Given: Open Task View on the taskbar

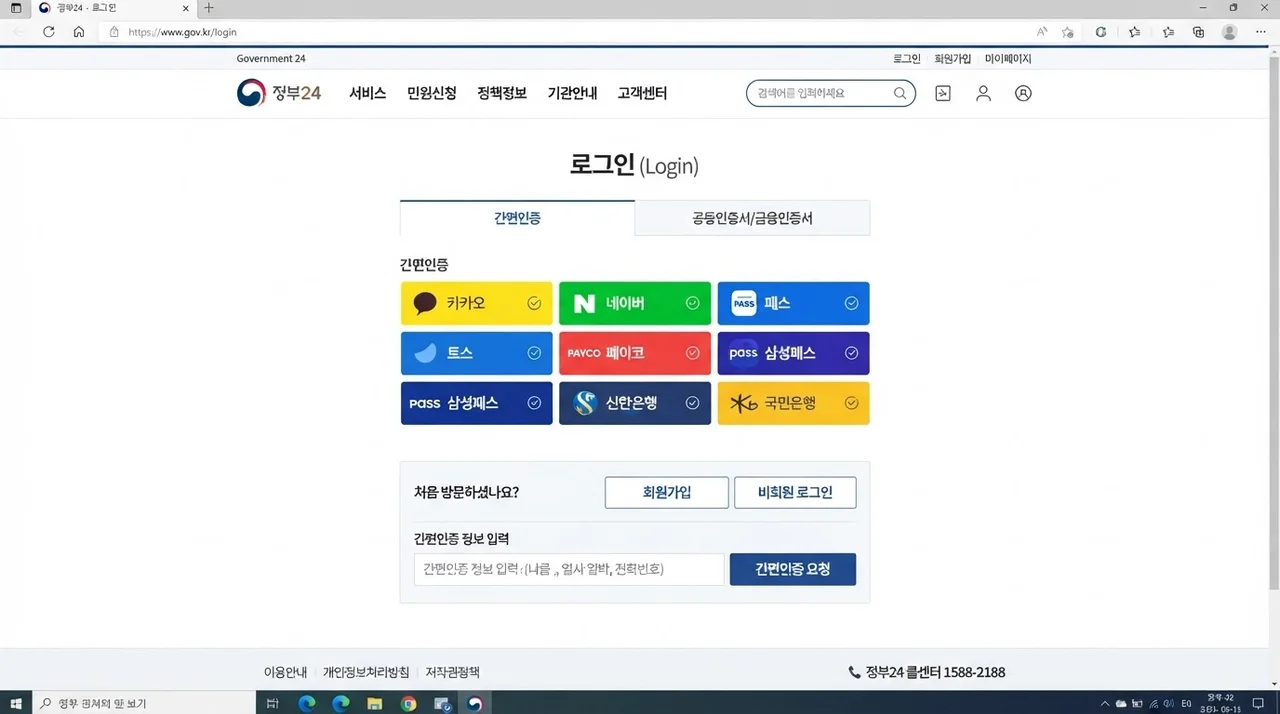Looking at the screenshot, I should (272, 703).
